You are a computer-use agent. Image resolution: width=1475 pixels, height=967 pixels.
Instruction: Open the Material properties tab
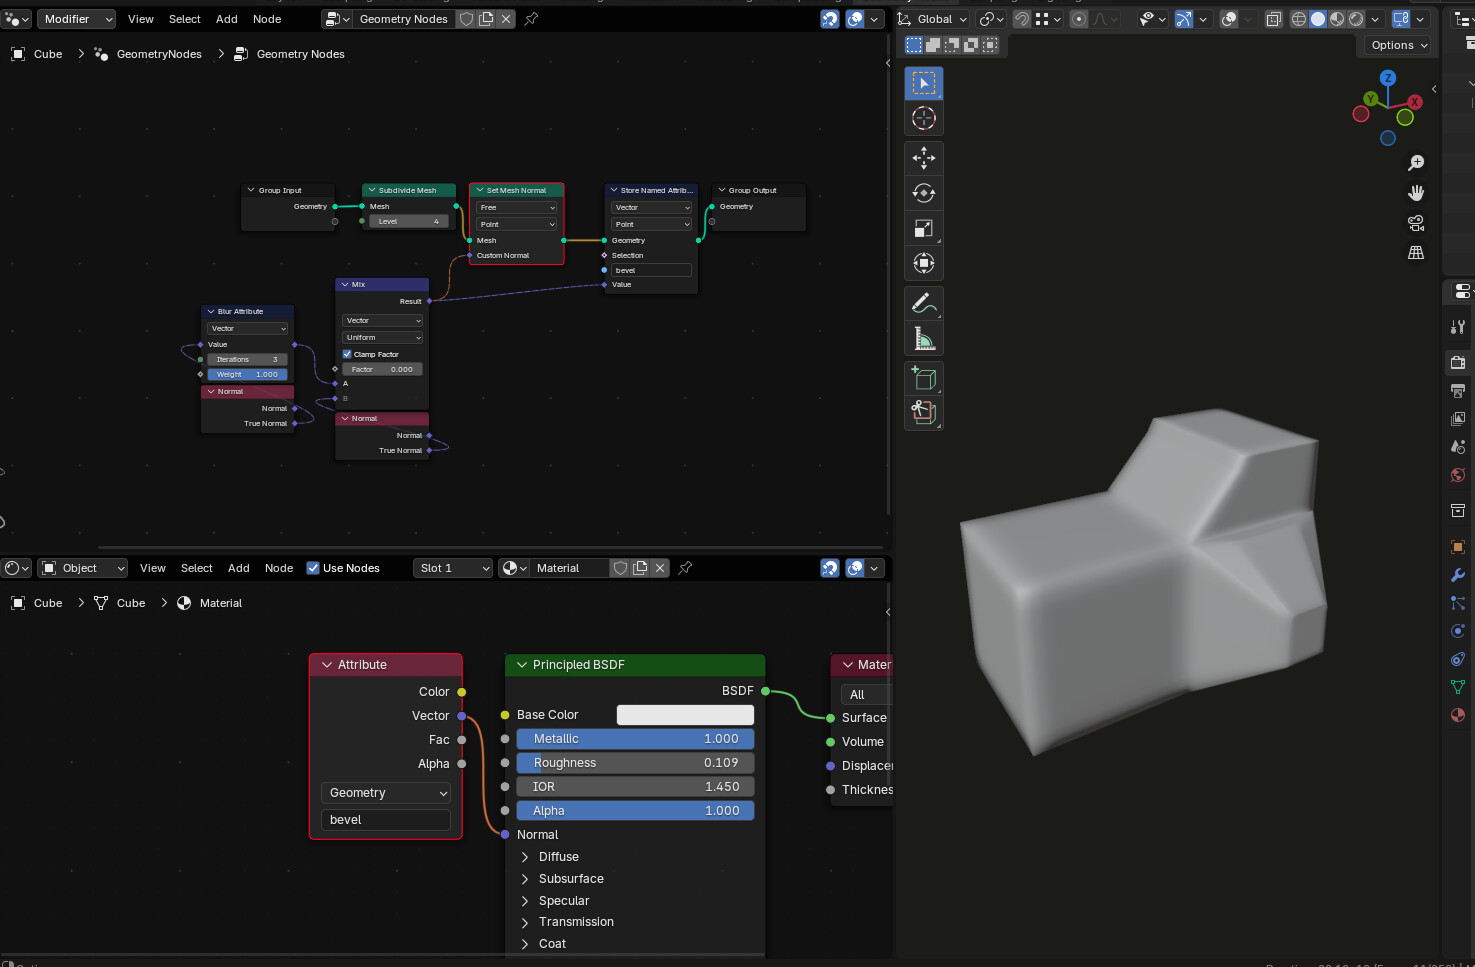(x=1458, y=715)
